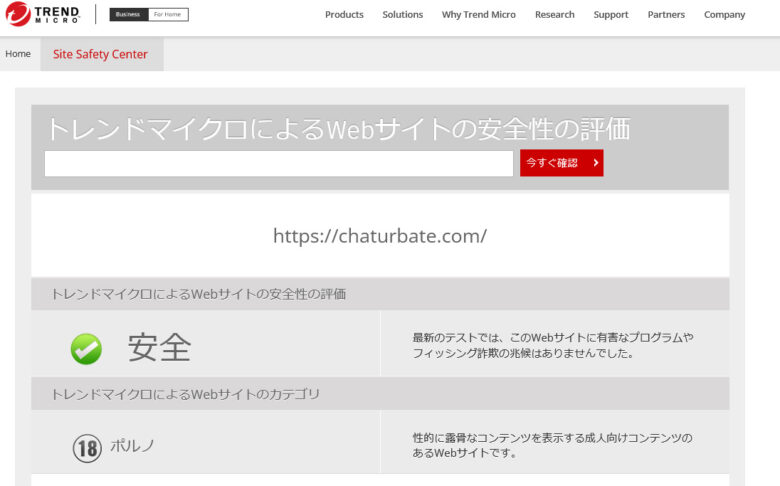The image size is (780, 486).
Task: Click the green checkmark safe icon
Action: click(x=86, y=348)
